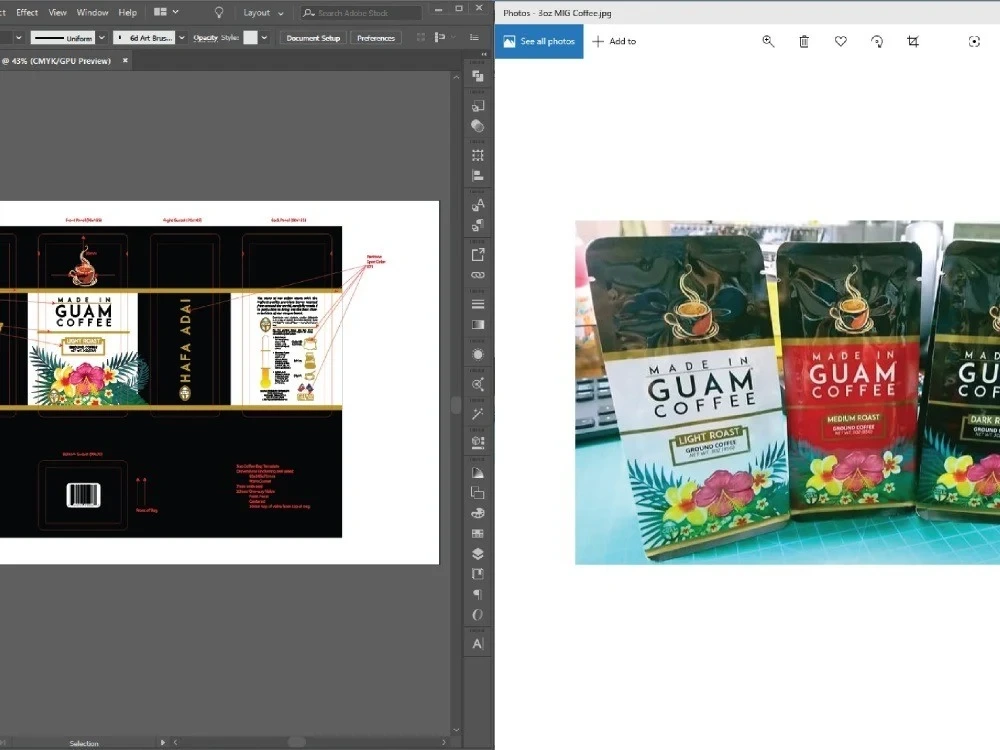
Task: Click the focus frame icon in Photos toolbar
Action: (x=974, y=41)
